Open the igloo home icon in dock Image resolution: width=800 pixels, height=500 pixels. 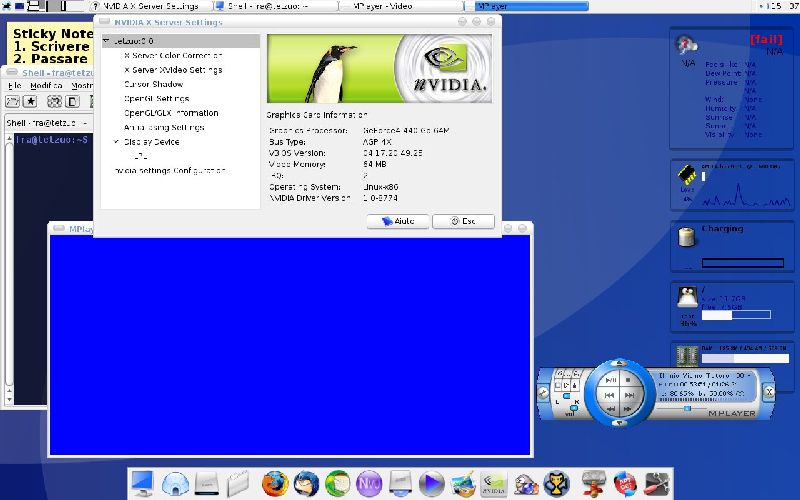pyautogui.click(x=175, y=484)
